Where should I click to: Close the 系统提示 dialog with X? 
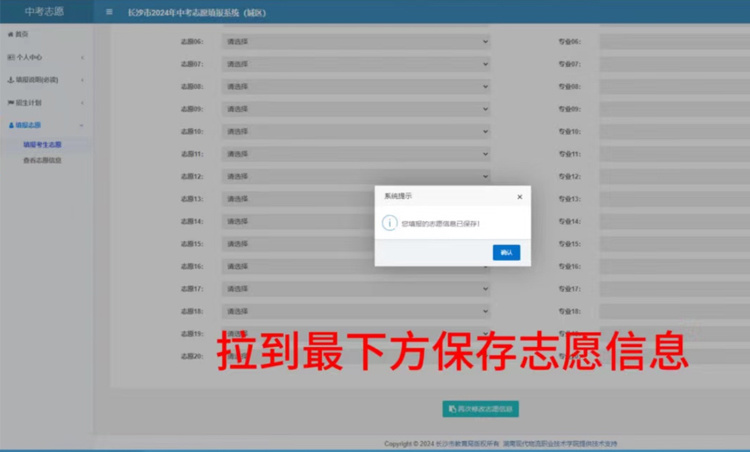pyautogui.click(x=519, y=197)
